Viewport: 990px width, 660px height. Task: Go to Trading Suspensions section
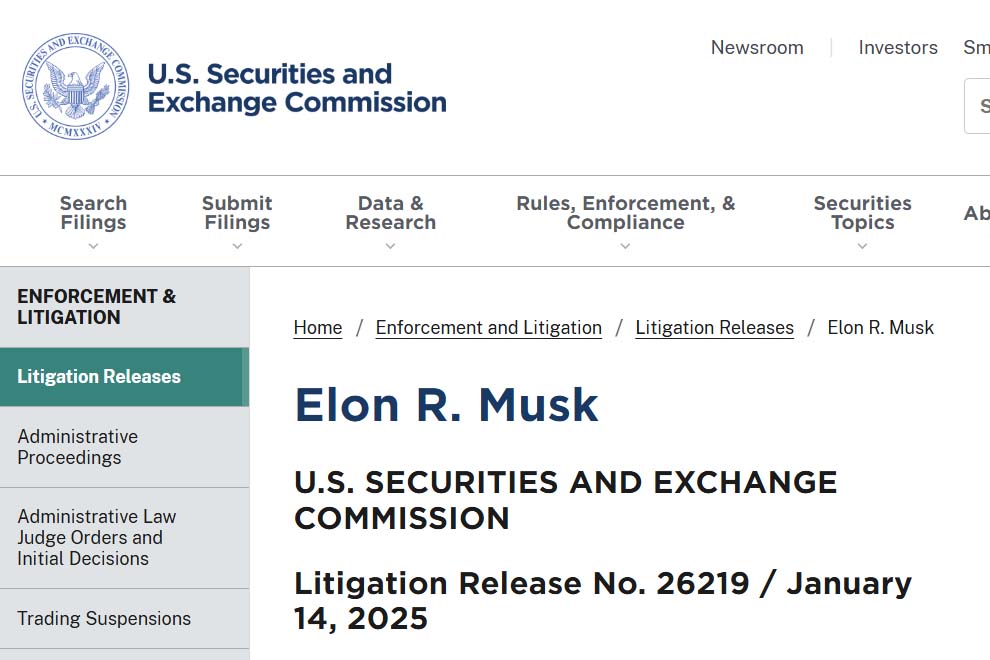tap(104, 619)
